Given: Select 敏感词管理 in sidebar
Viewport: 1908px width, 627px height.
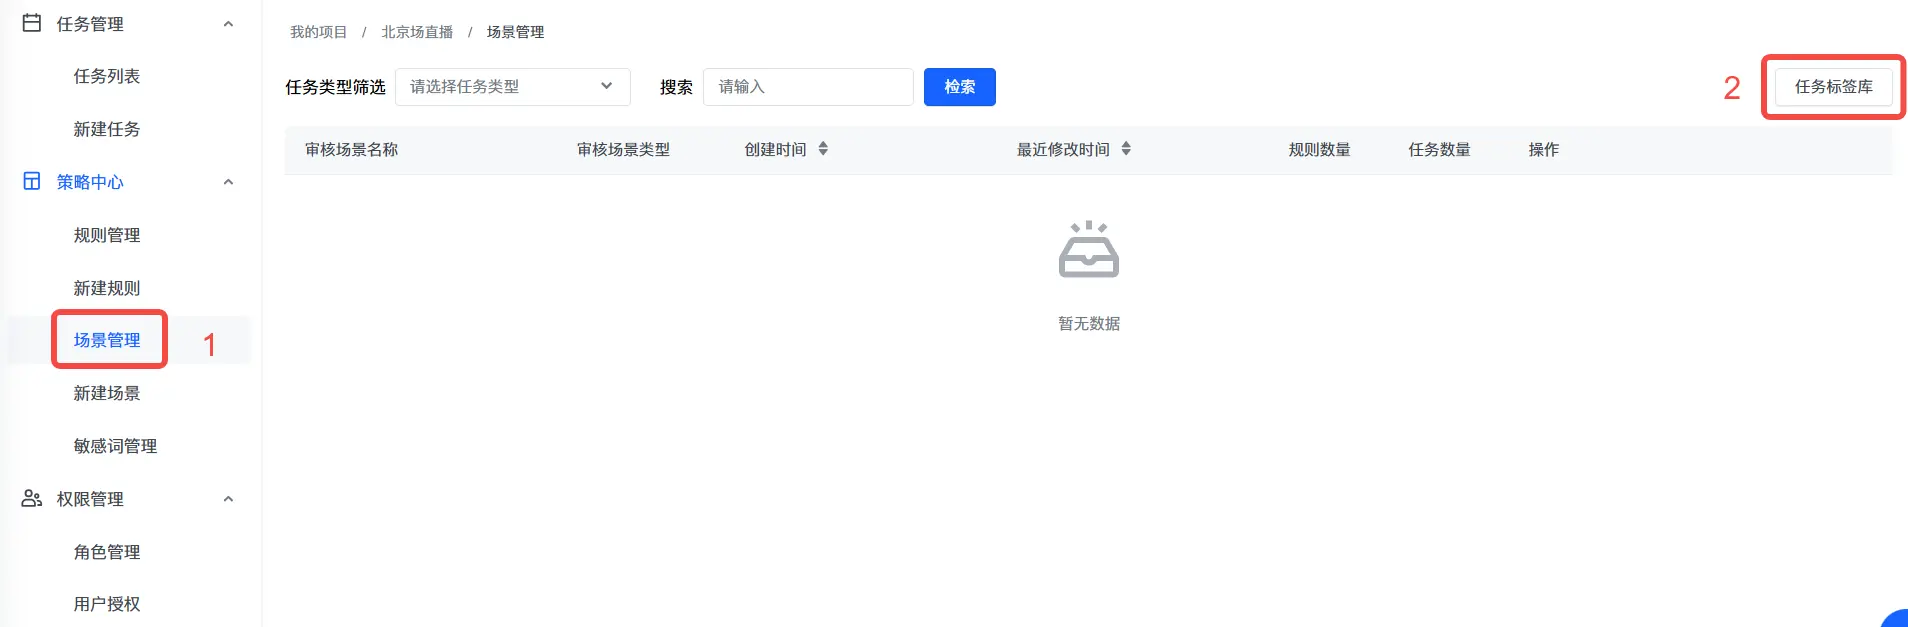Looking at the screenshot, I should pyautogui.click(x=115, y=446).
